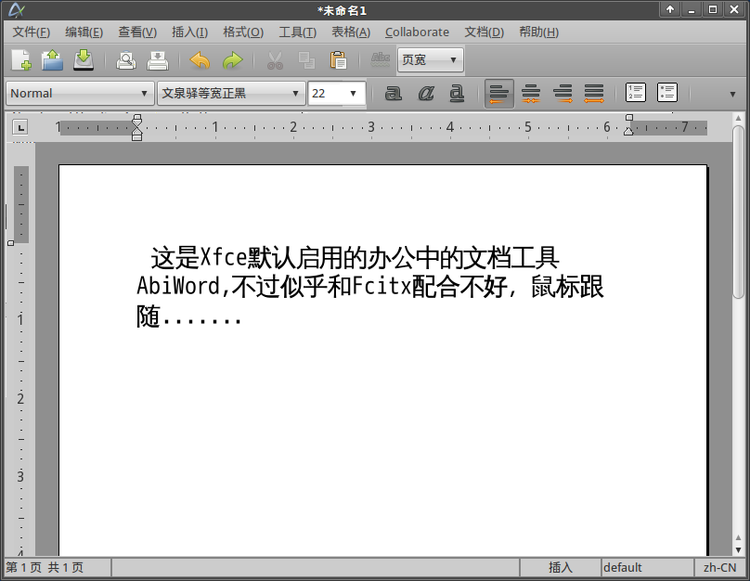Save the document with the Save icon
Screen dimensions: 750x581
pos(84,60)
